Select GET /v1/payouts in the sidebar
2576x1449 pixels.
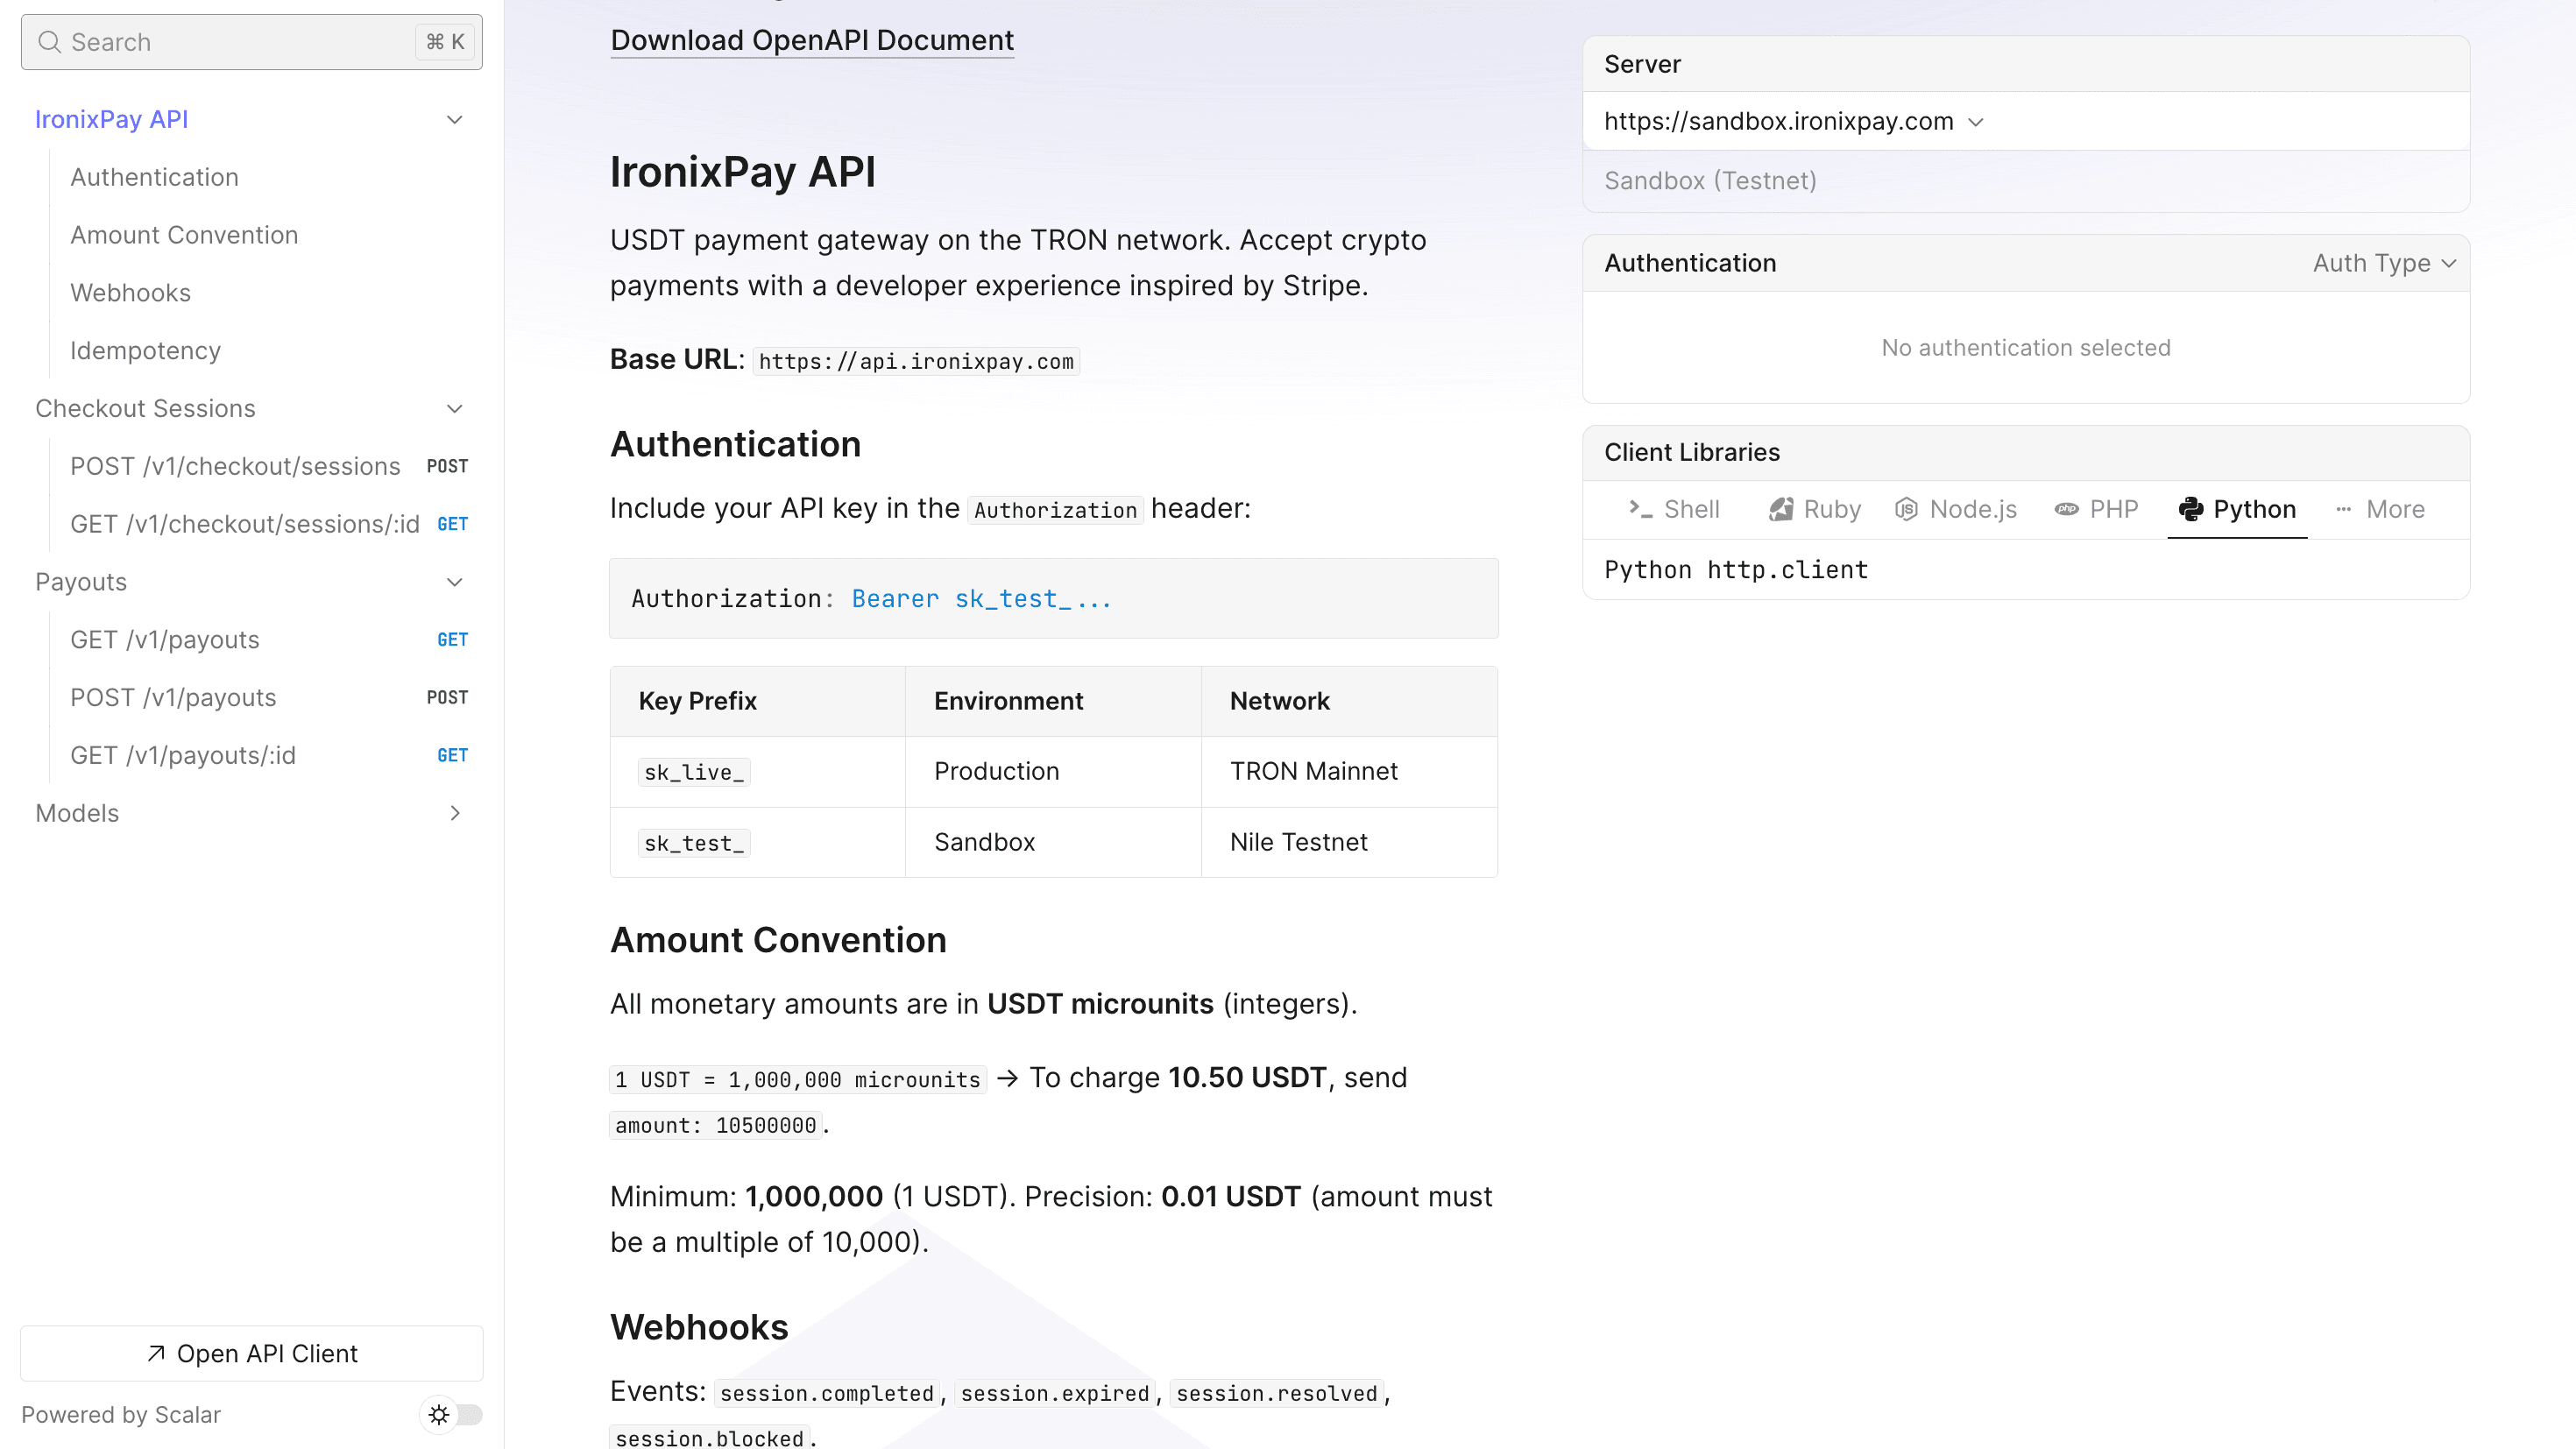coord(164,639)
